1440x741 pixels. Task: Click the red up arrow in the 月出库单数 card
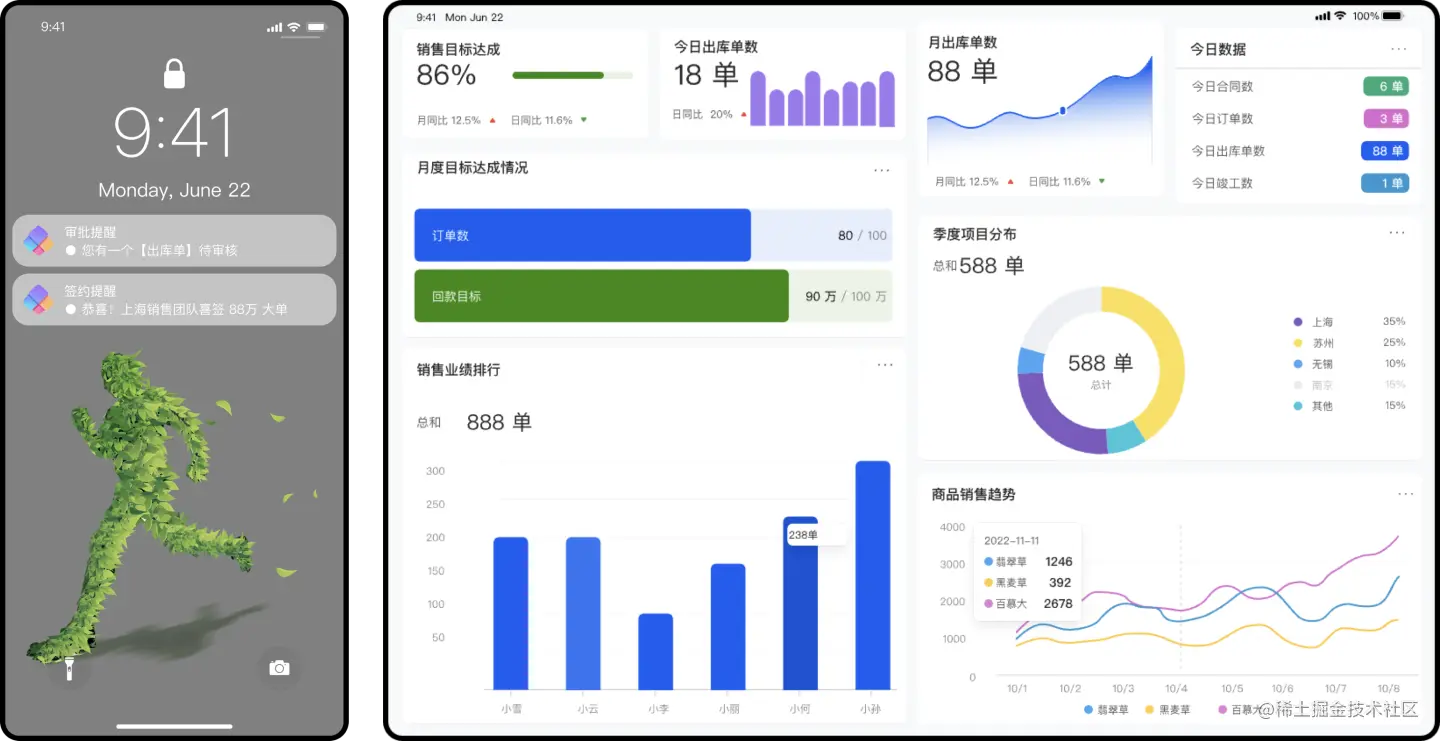tap(1010, 182)
